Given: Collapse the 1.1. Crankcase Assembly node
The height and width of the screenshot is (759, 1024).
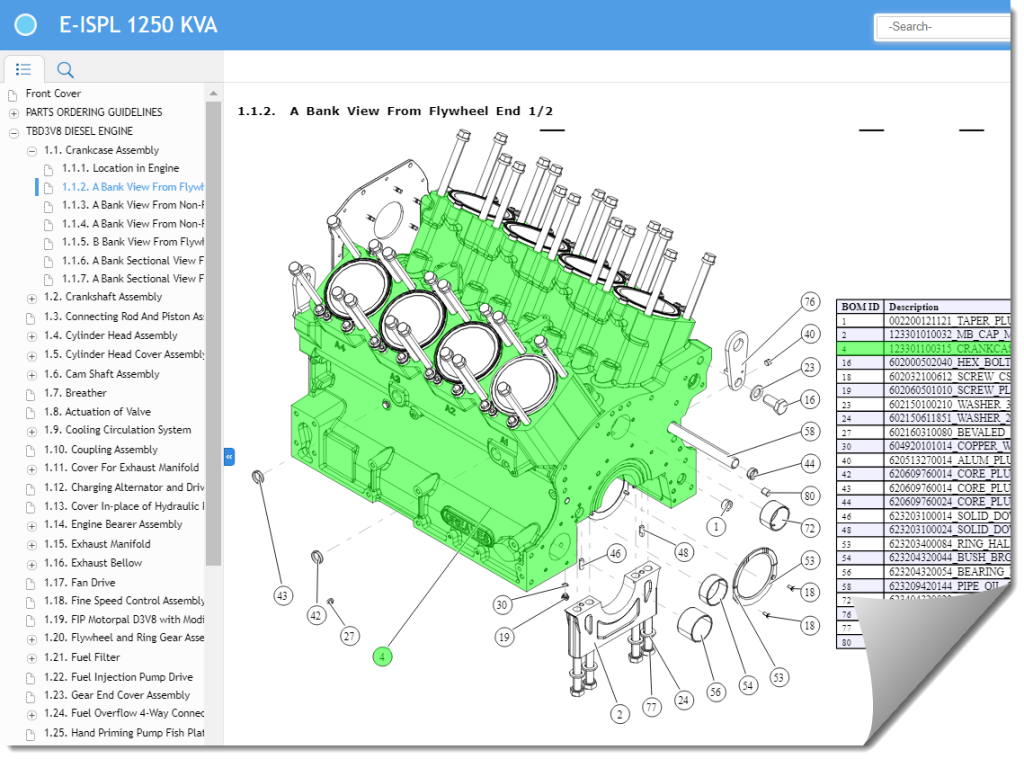Looking at the screenshot, I should coord(32,151).
